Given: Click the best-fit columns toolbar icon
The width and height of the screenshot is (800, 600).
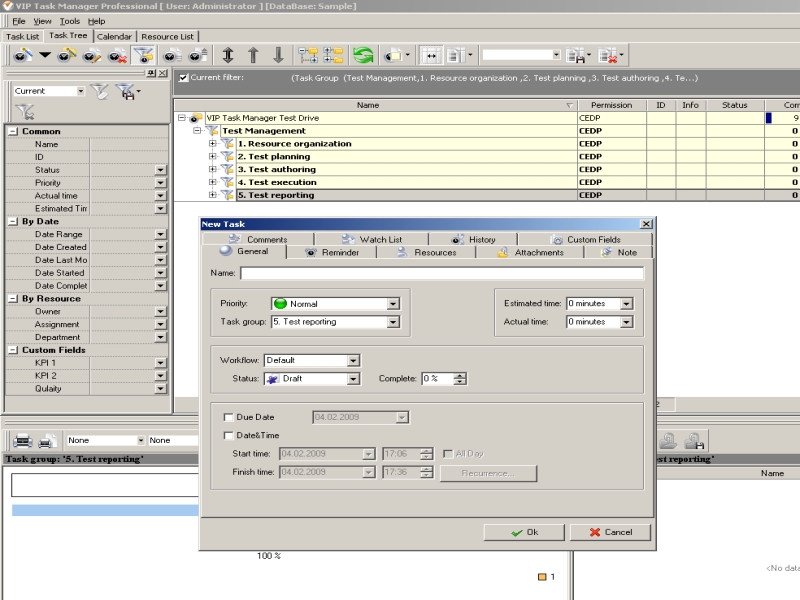Looking at the screenshot, I should coord(431,55).
